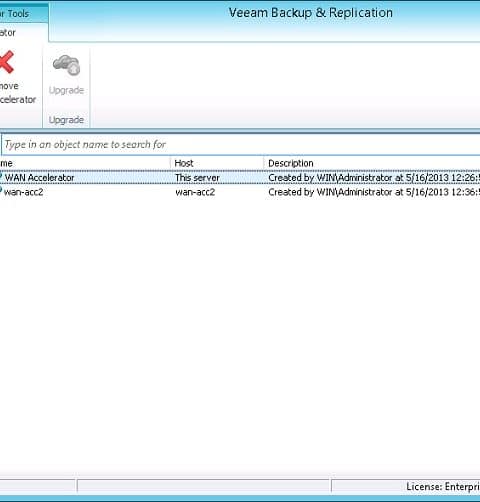The width and height of the screenshot is (480, 502).
Task: Click the red X Remove Accelerator icon
Action: click(x=7, y=62)
